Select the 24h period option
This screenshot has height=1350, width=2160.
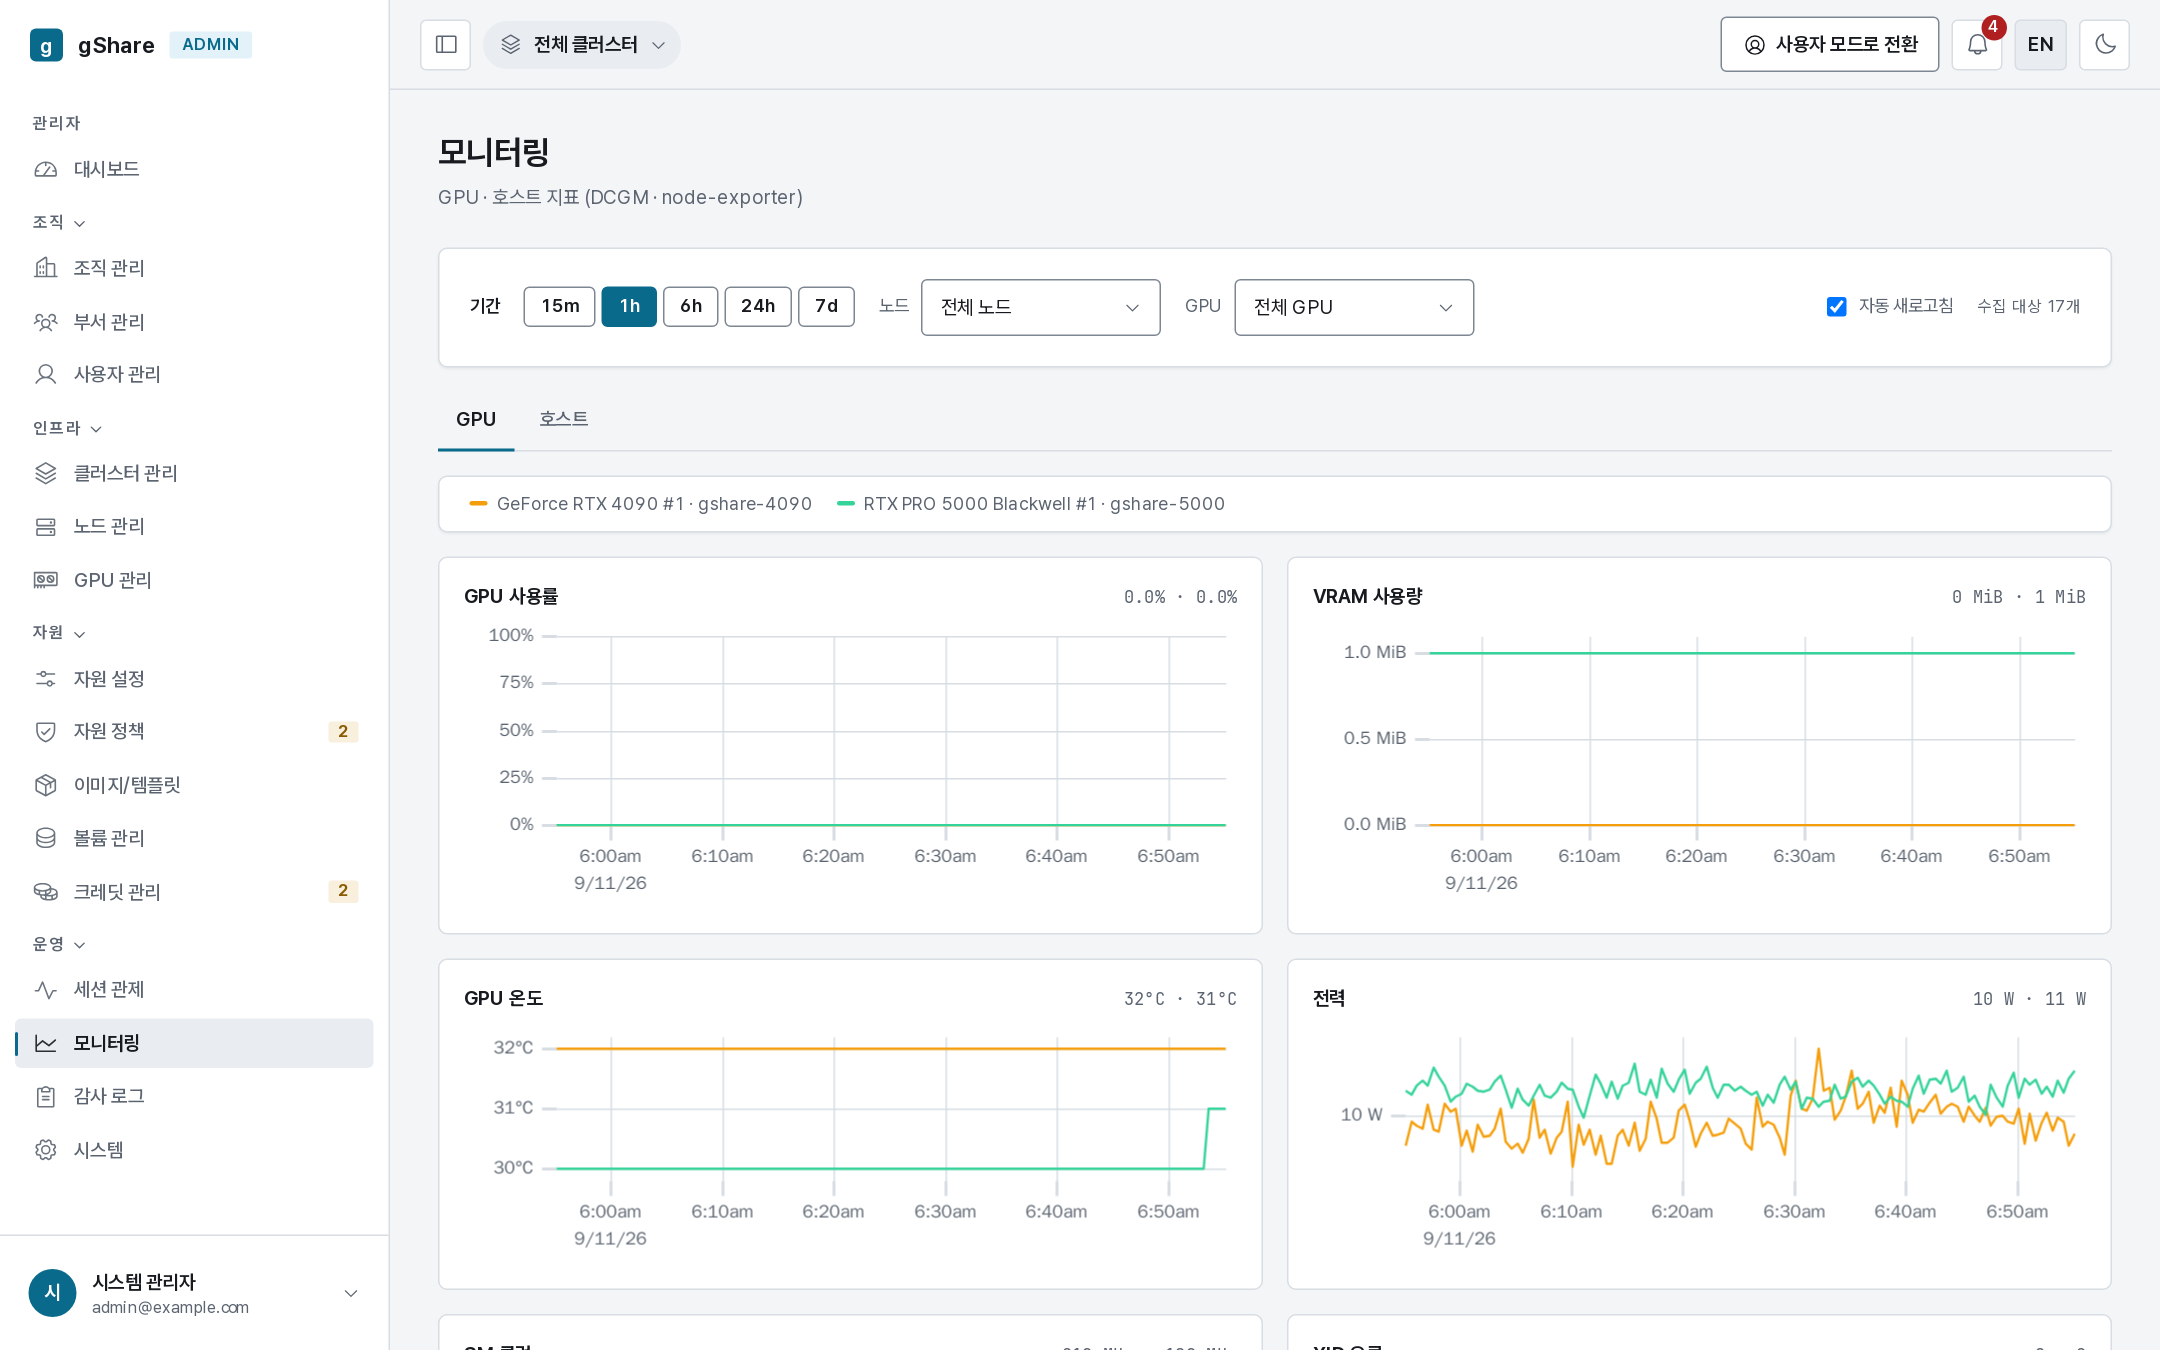[758, 306]
